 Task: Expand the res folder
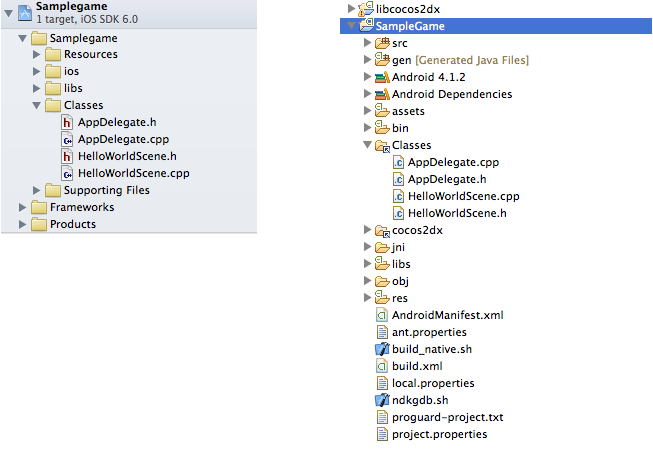coord(367,298)
